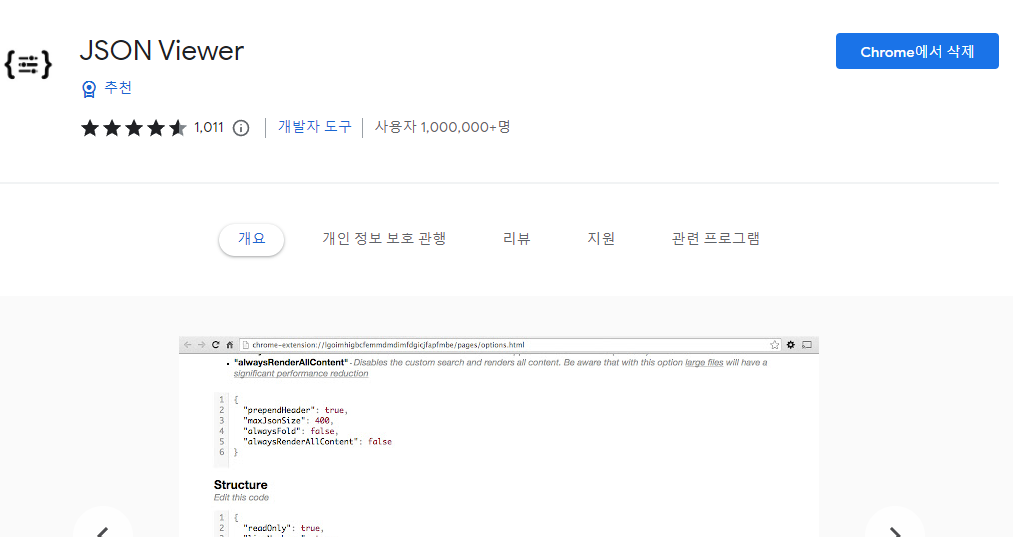
Task: Click 'large files' link in preview
Action: pyautogui.click(x=704, y=363)
